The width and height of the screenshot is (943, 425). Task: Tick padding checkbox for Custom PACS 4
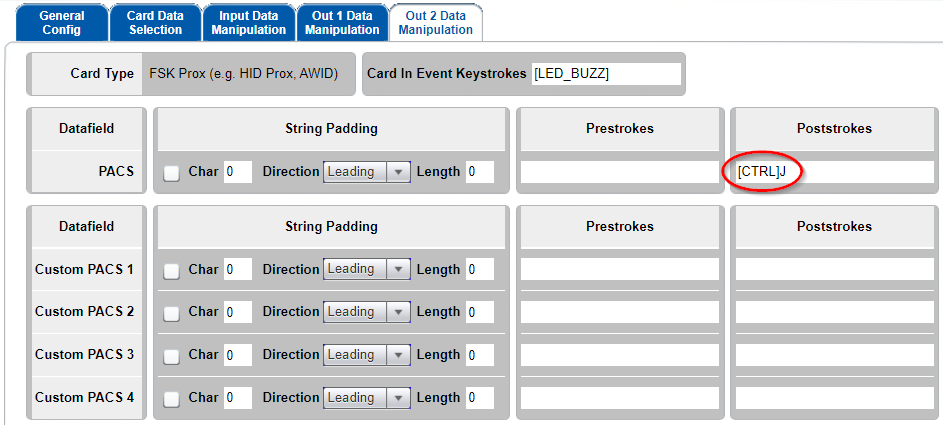pyautogui.click(x=172, y=399)
